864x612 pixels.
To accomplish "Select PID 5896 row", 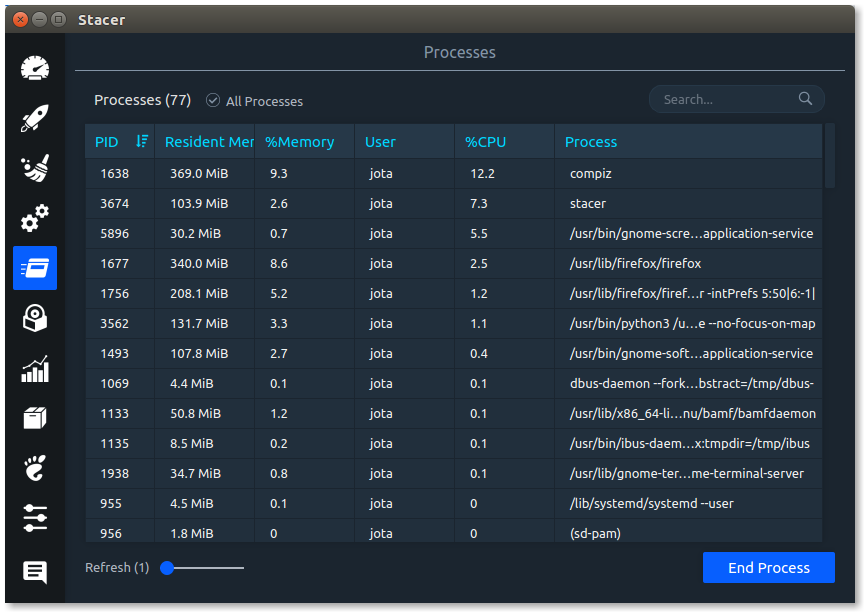I will (453, 234).
